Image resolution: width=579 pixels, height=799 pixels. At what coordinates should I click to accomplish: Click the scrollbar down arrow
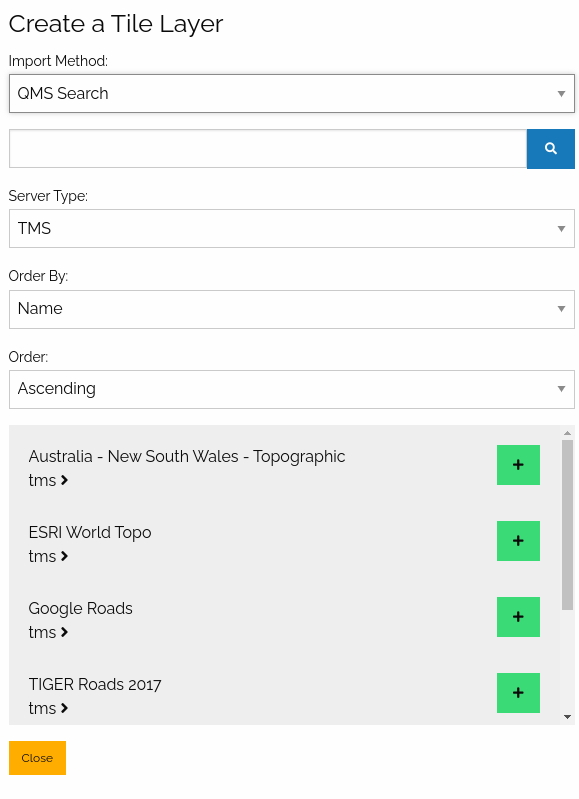[x=567, y=717]
